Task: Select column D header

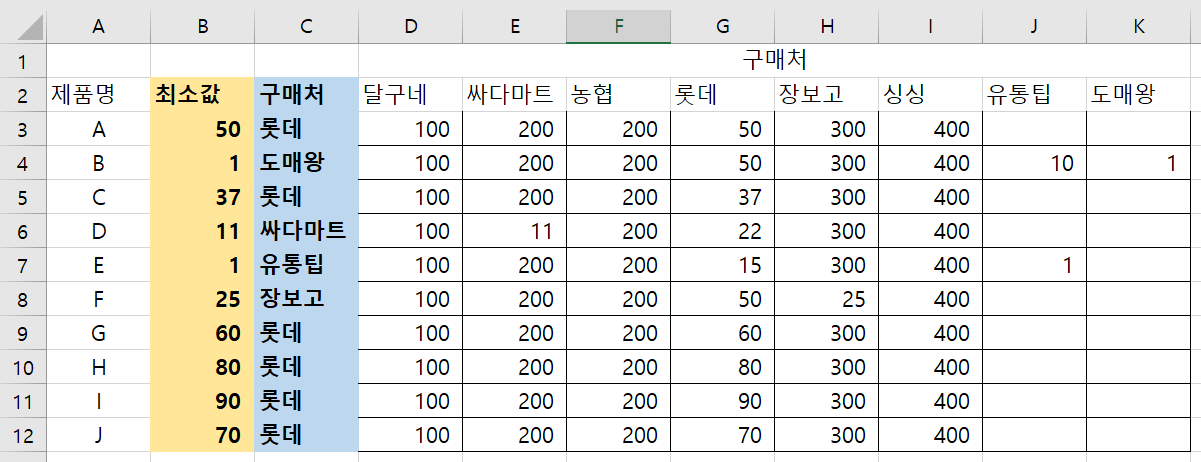Action: 410,27
